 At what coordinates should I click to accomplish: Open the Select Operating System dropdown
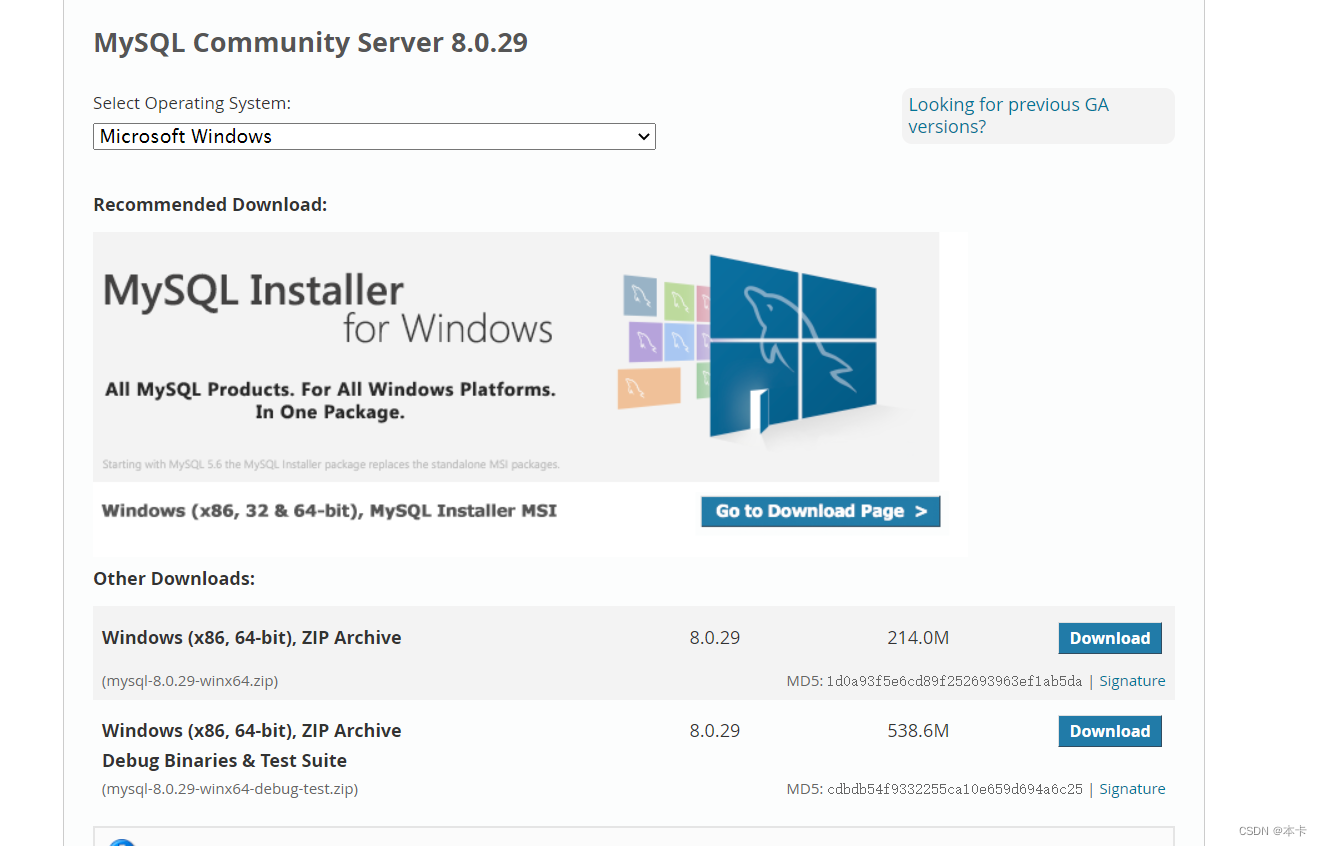pos(374,137)
